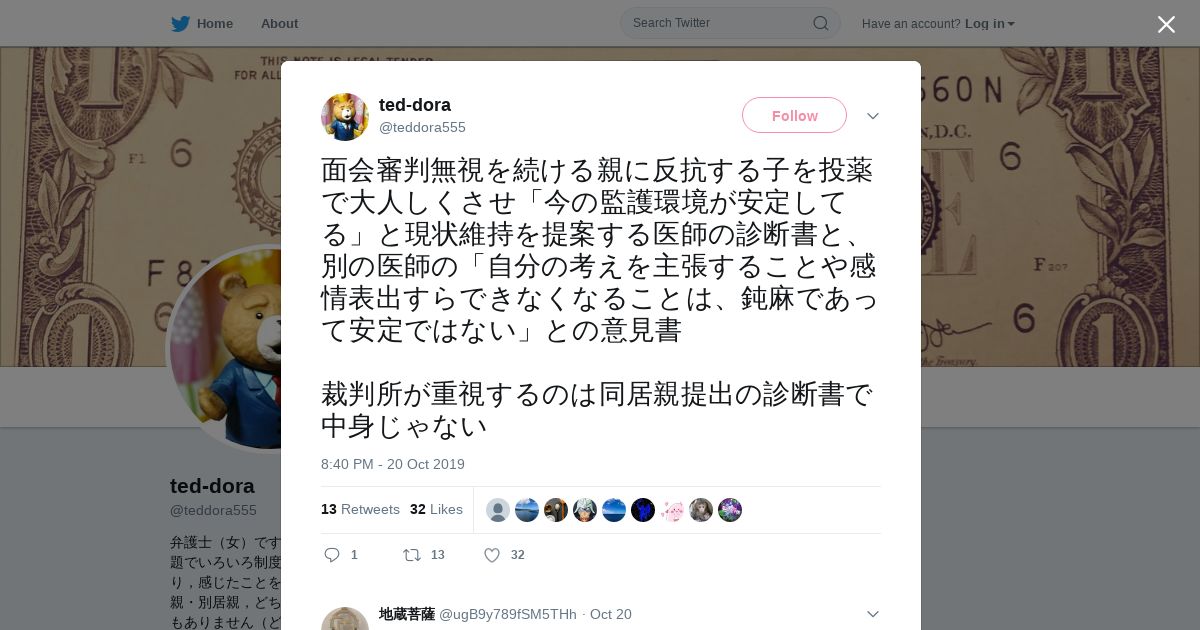Viewport: 1200px width, 630px height.
Task: Open the @teddora555 handle in the tweet header
Action: click(422, 127)
